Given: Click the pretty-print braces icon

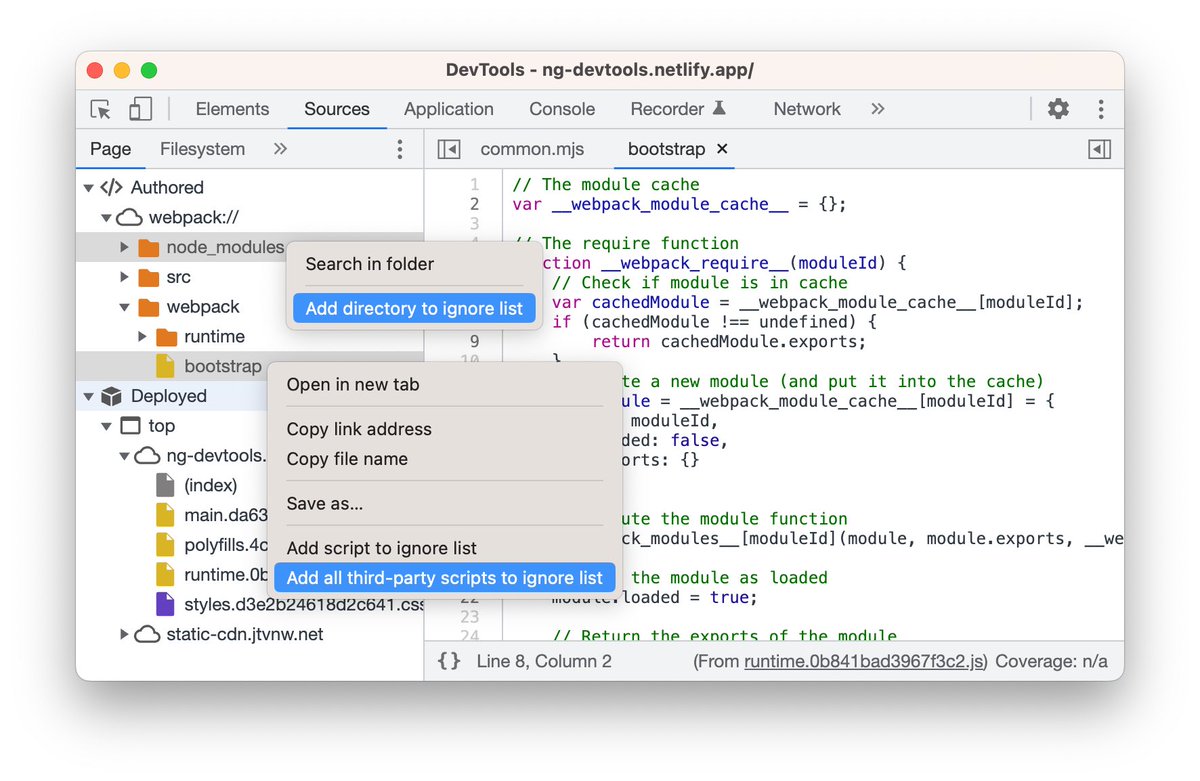Looking at the screenshot, I should (450, 661).
